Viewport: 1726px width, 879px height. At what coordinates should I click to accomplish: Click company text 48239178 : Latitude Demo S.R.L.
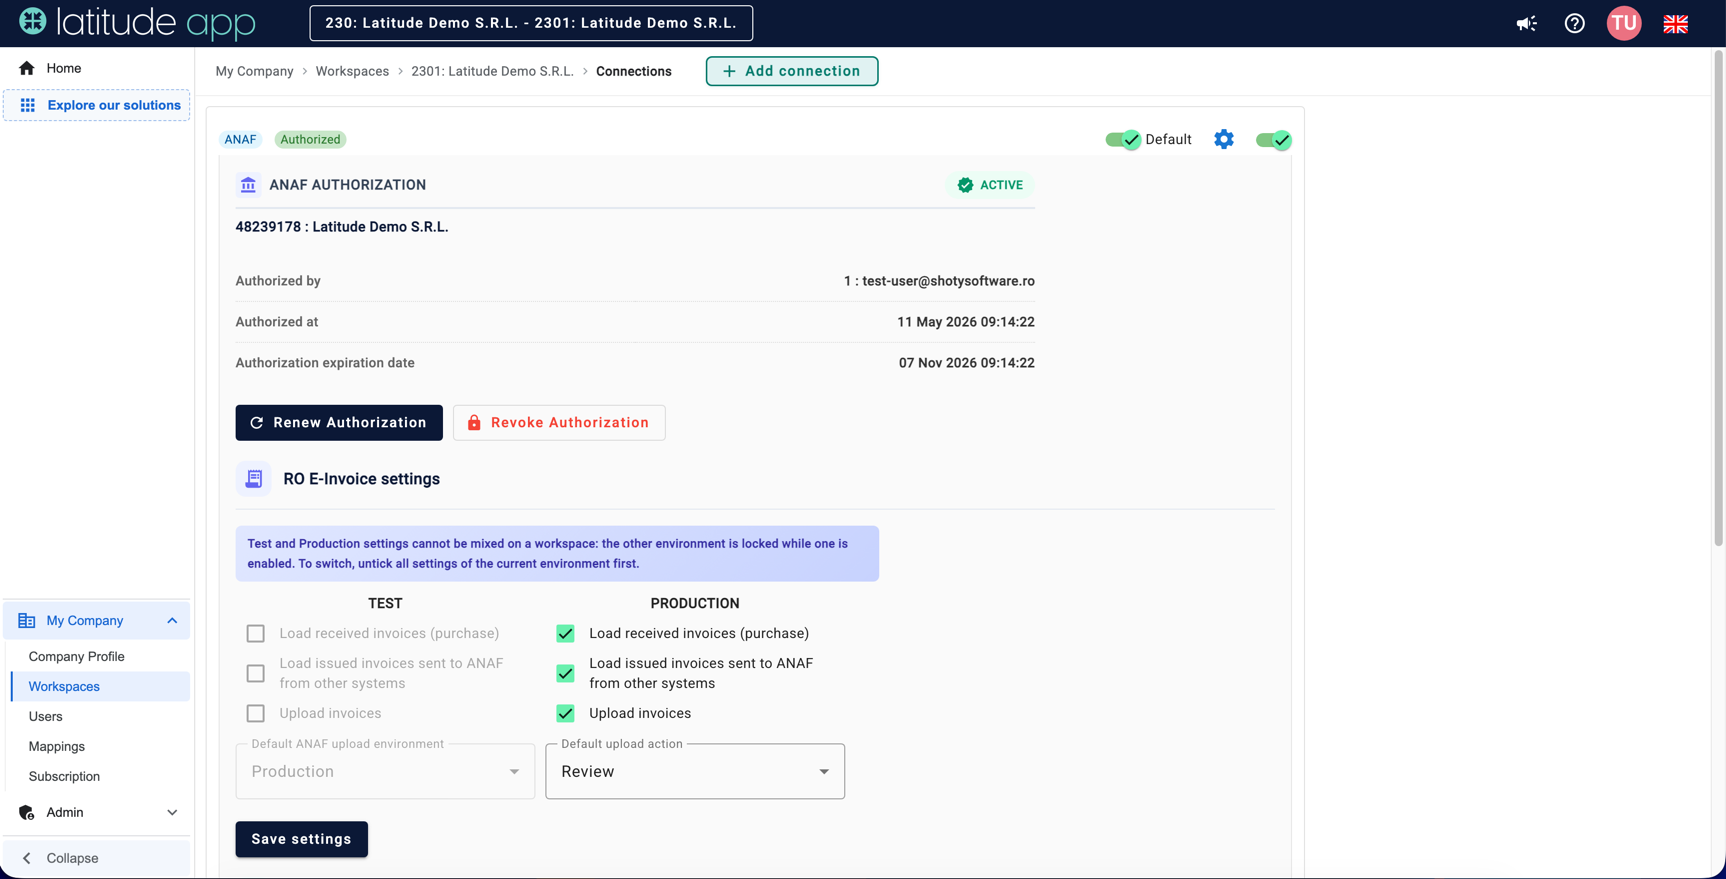pyautogui.click(x=342, y=227)
